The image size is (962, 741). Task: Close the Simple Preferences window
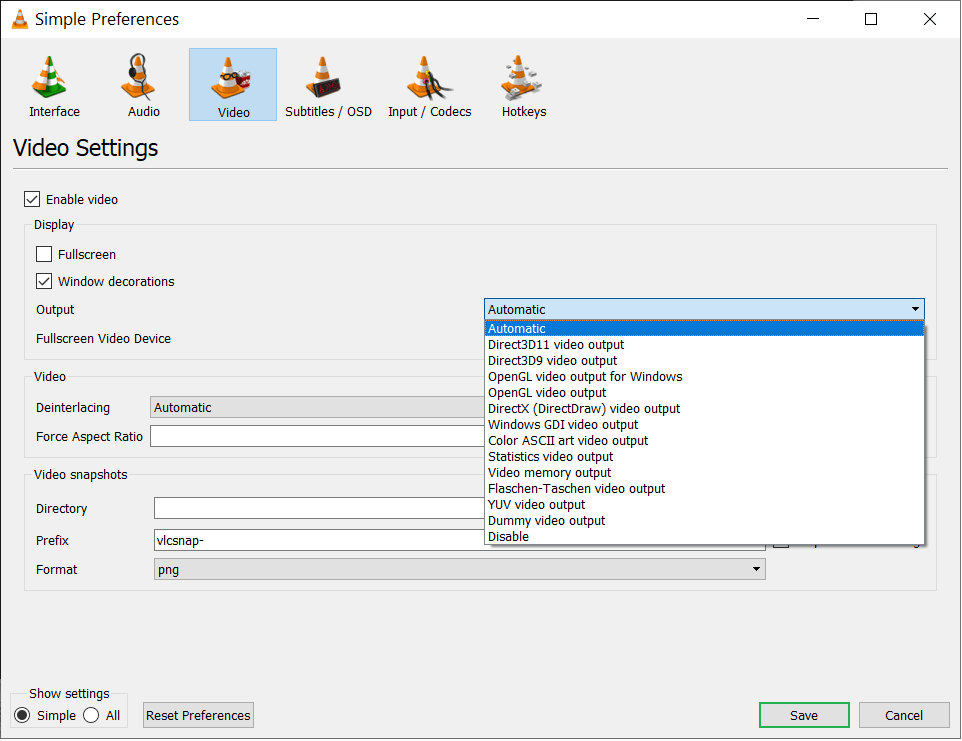[929, 19]
